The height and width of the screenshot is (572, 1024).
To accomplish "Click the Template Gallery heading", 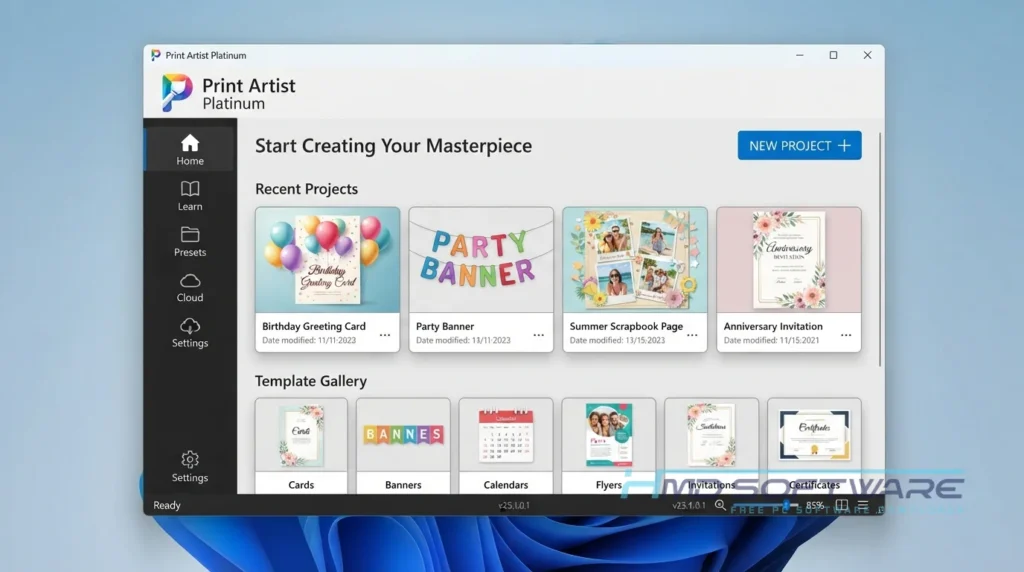I will [x=311, y=381].
